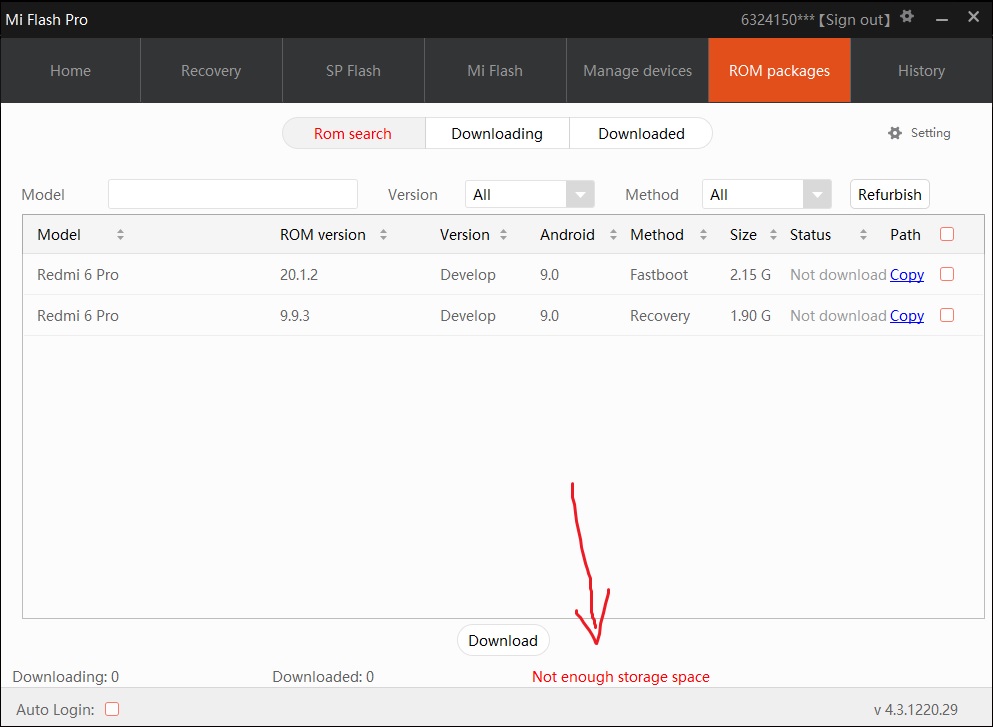Enable the Auto Login checkbox
This screenshot has height=727, width=993.
[x=112, y=709]
